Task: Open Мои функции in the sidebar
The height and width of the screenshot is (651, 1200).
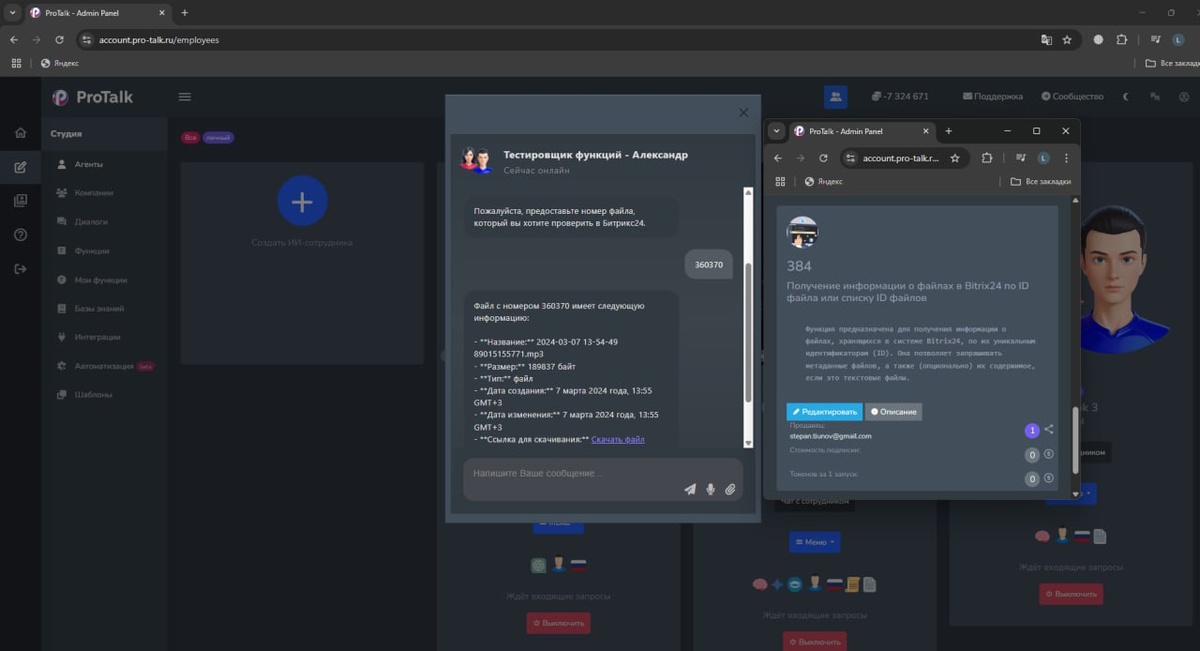Action: pos(101,280)
